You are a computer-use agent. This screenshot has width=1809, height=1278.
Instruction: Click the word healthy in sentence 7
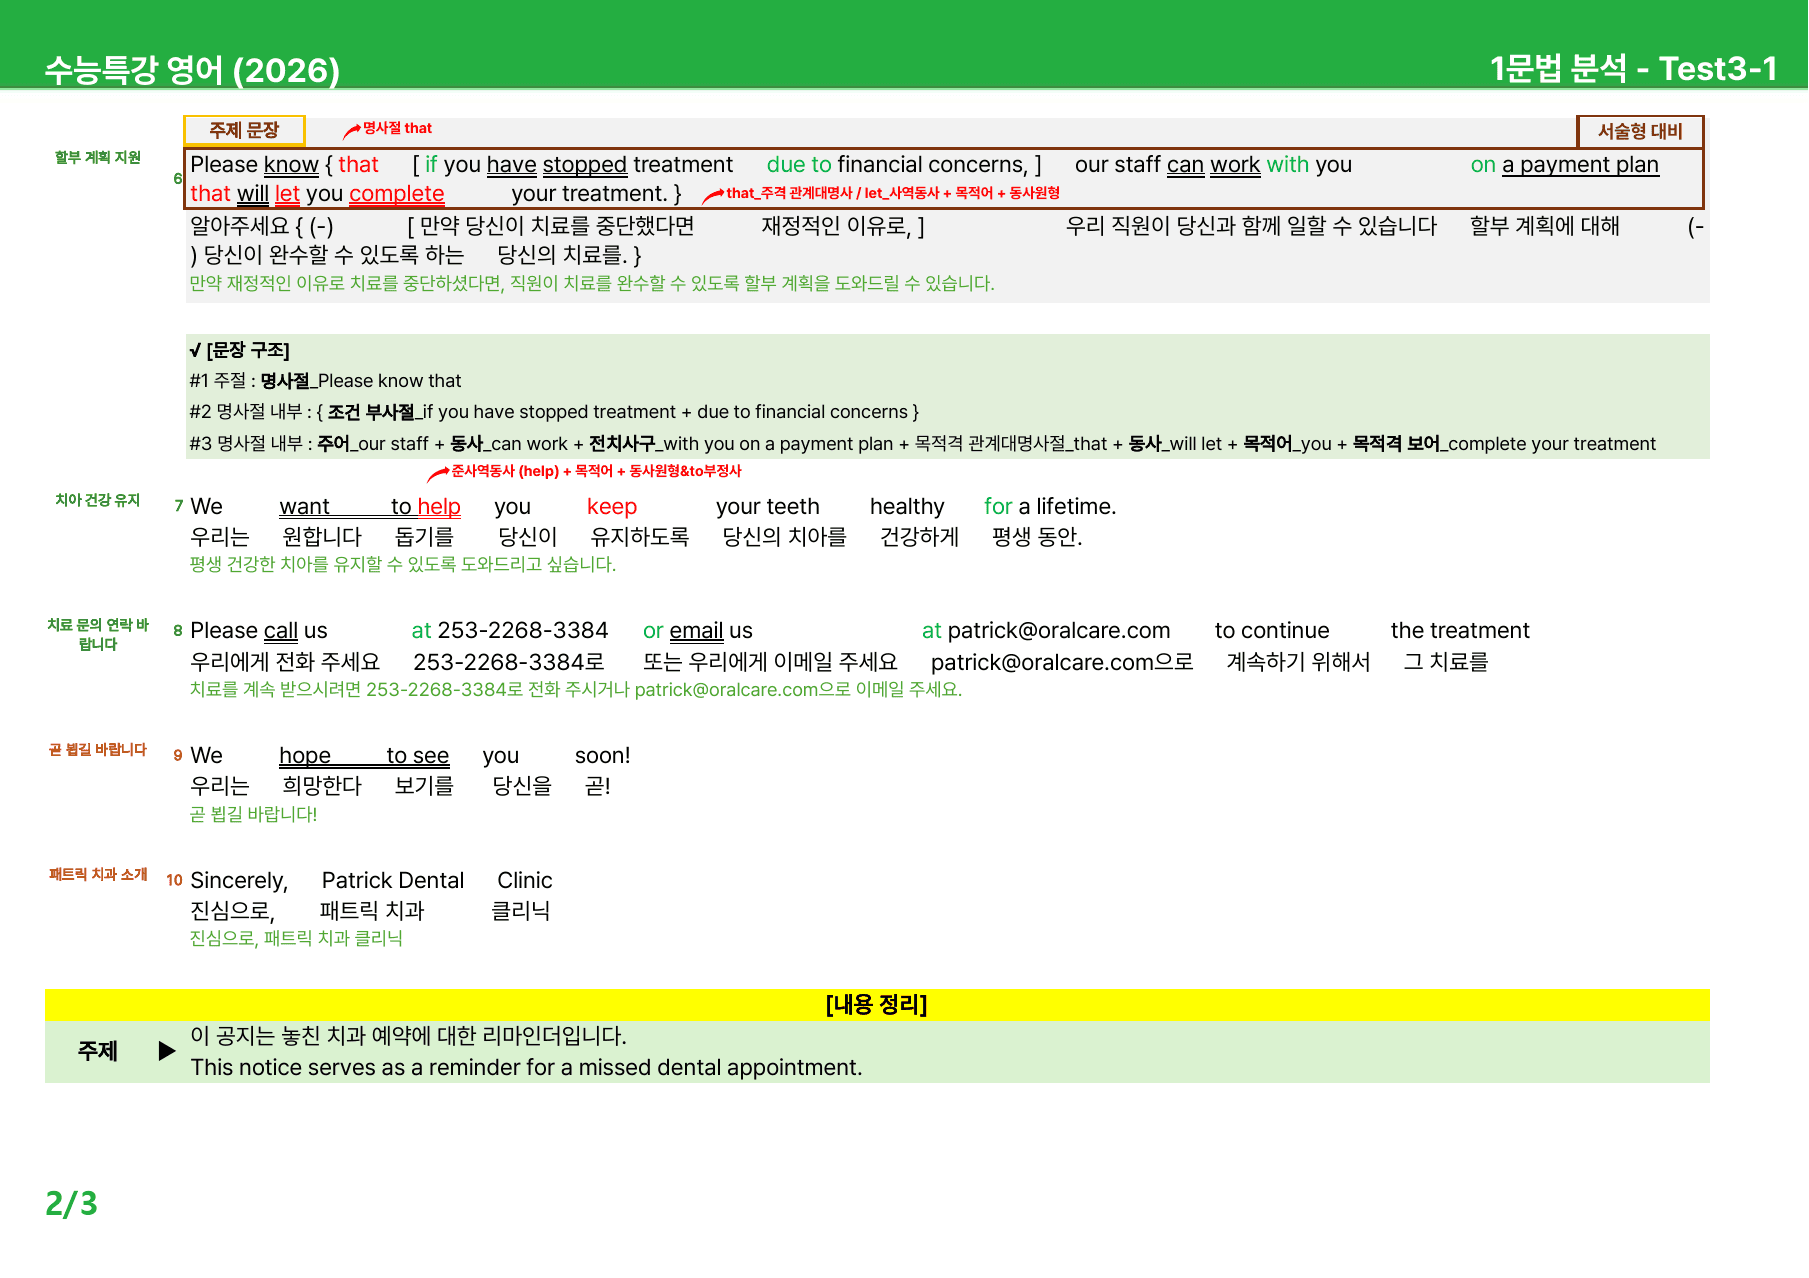point(907,507)
